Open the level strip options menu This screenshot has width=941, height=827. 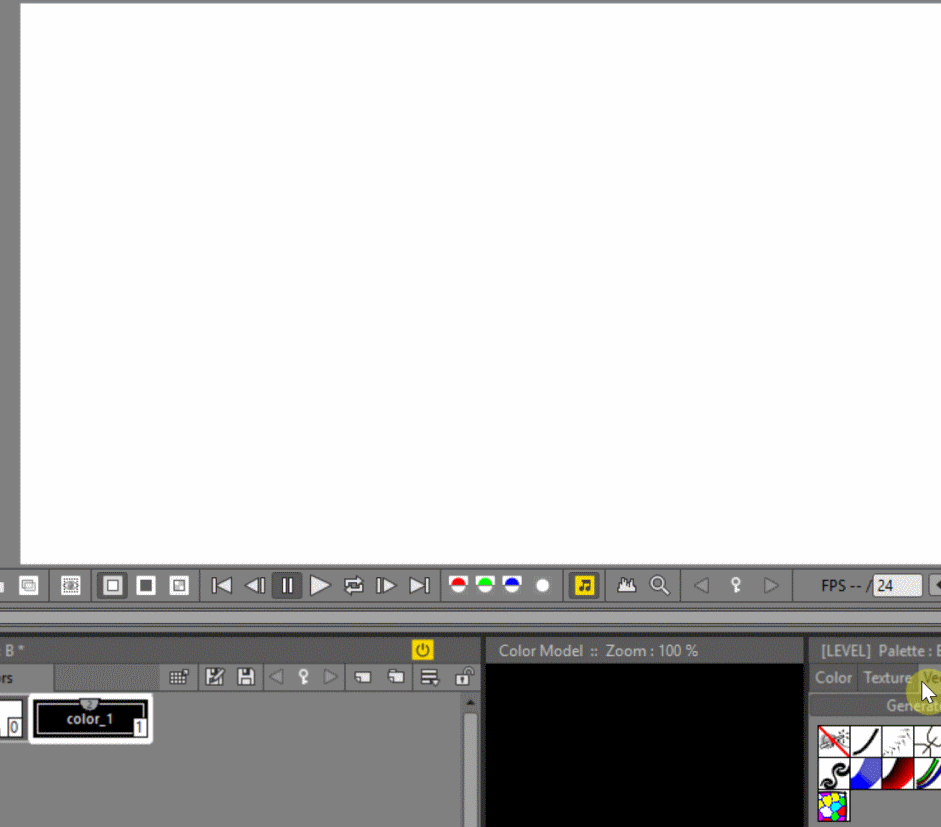(x=428, y=677)
